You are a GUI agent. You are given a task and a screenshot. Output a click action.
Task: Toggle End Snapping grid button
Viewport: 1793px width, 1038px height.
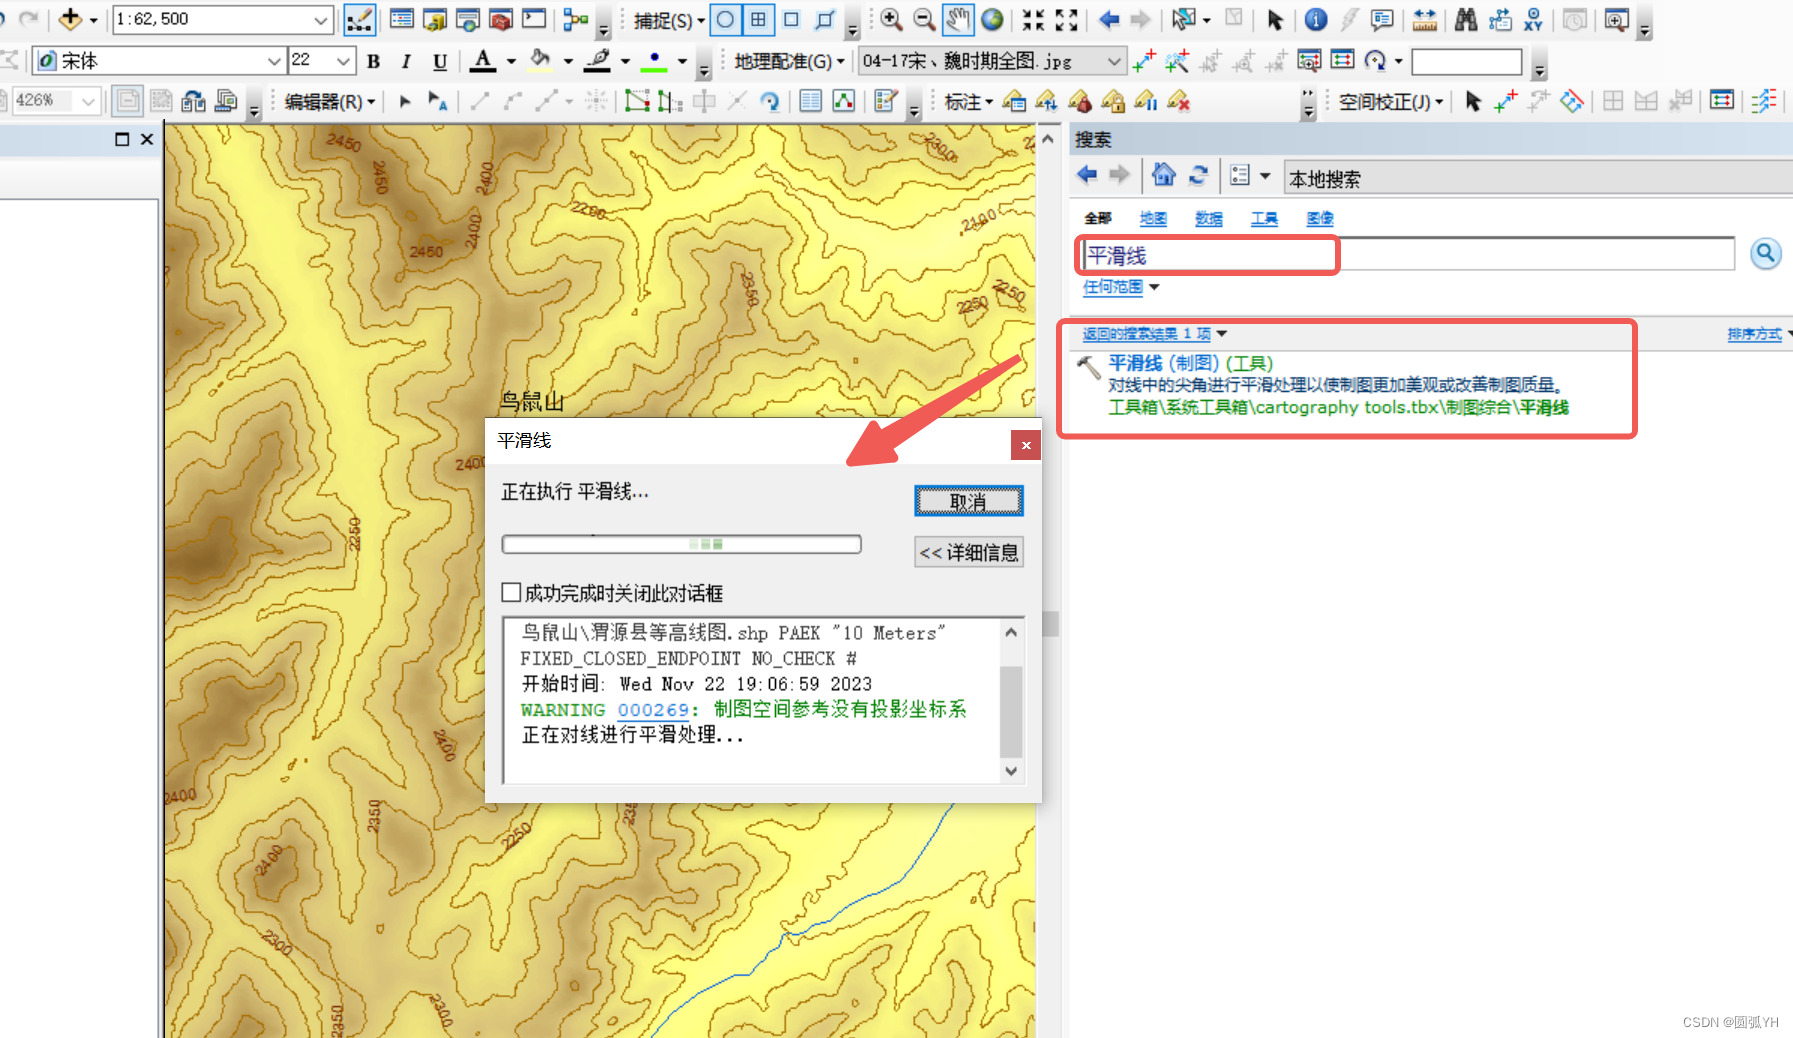click(x=759, y=19)
